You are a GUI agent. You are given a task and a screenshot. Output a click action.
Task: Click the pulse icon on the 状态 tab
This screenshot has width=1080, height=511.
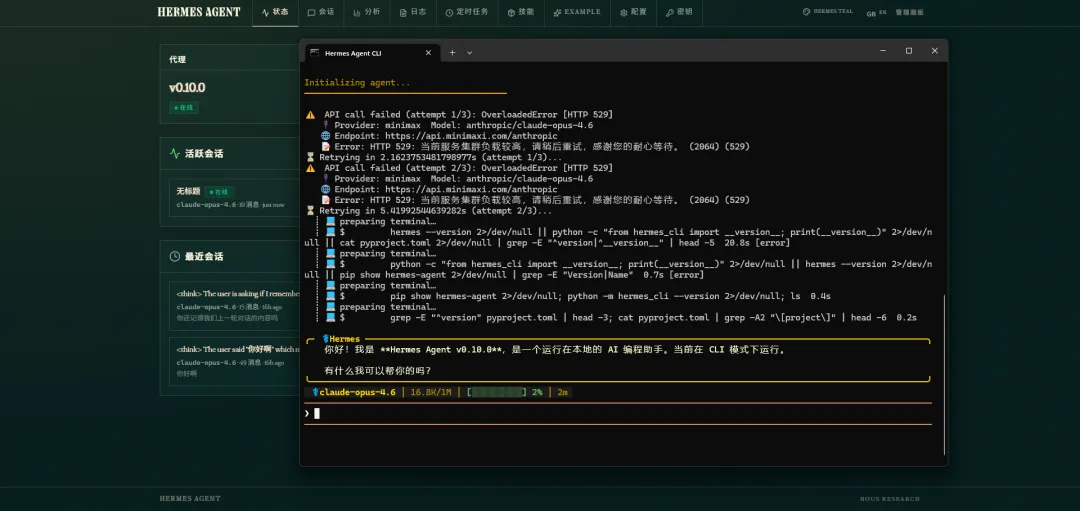pos(265,12)
